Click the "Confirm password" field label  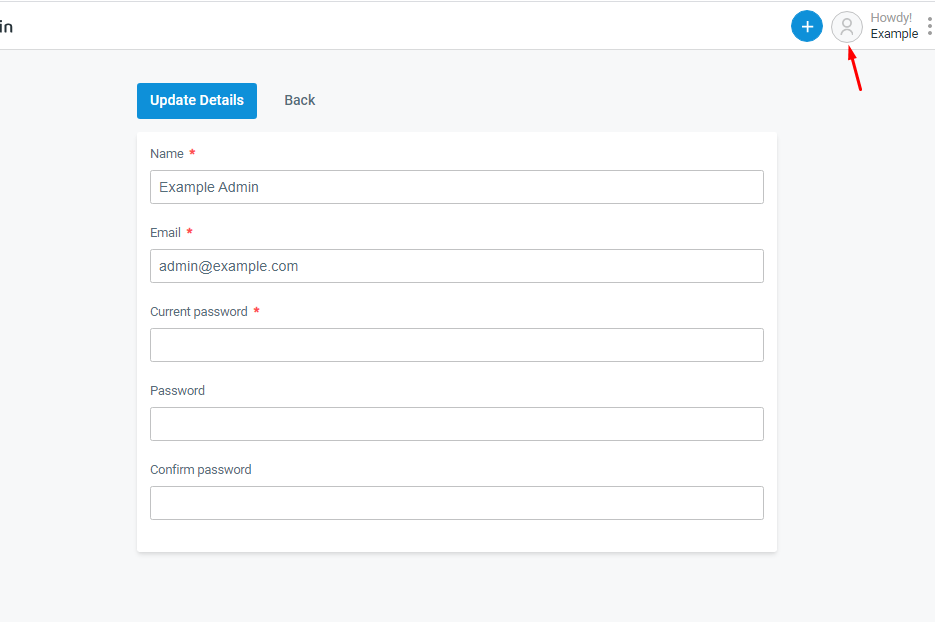(x=200, y=469)
